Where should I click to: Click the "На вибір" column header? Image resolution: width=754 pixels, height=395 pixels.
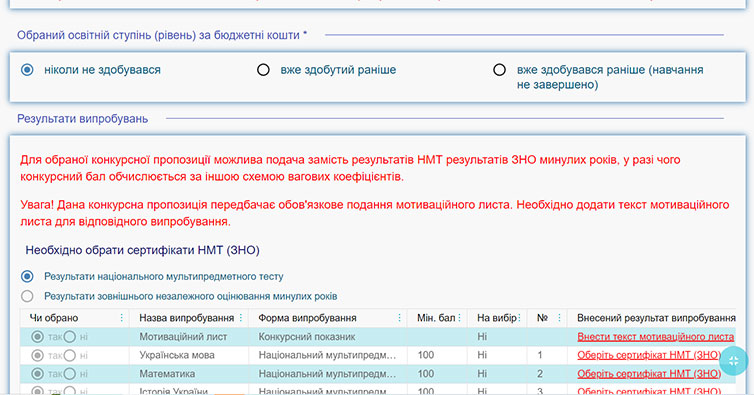(x=496, y=318)
